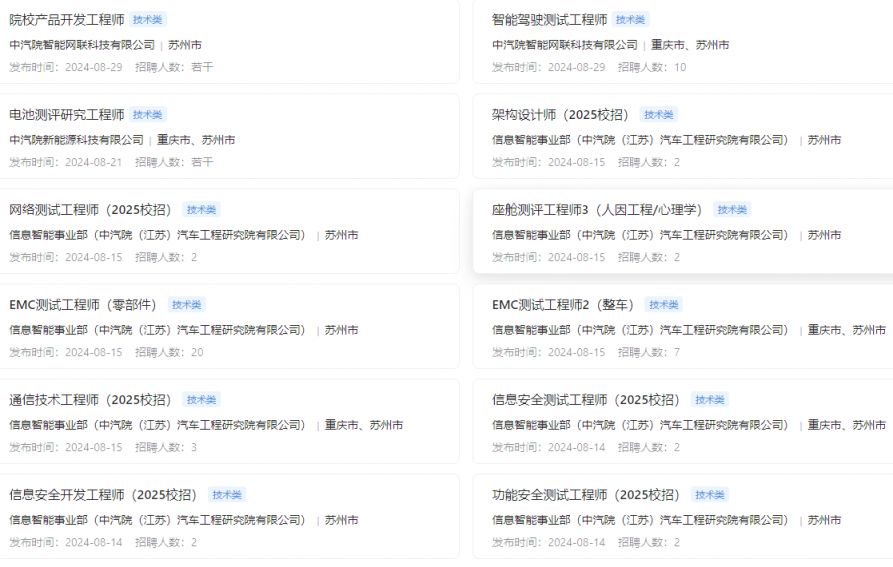This screenshot has height=567, width=893.
Task: Open the 智能驾驶测试工程师 job posting
Action: click(550, 20)
